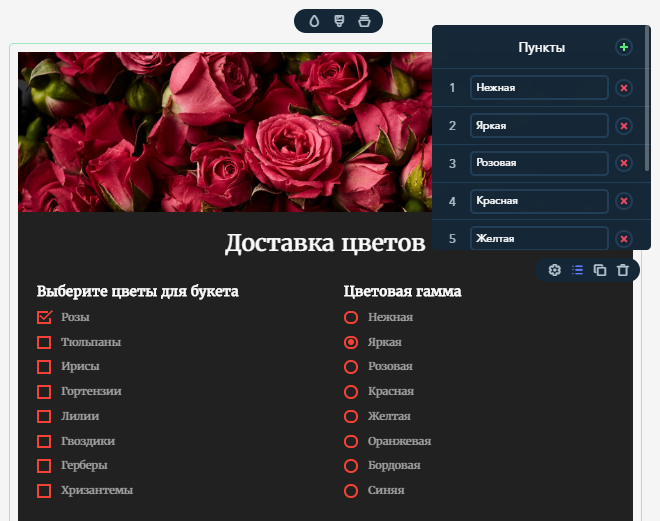Toggle the items list icon

pos(578,270)
